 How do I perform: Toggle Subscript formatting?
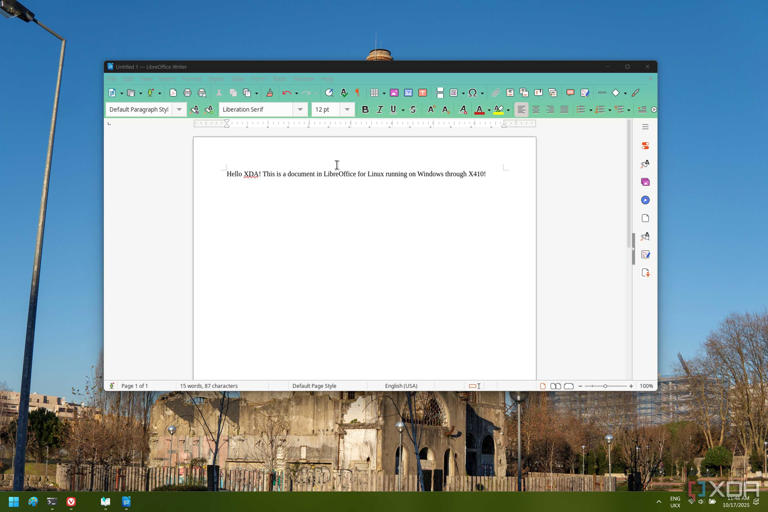(446, 110)
